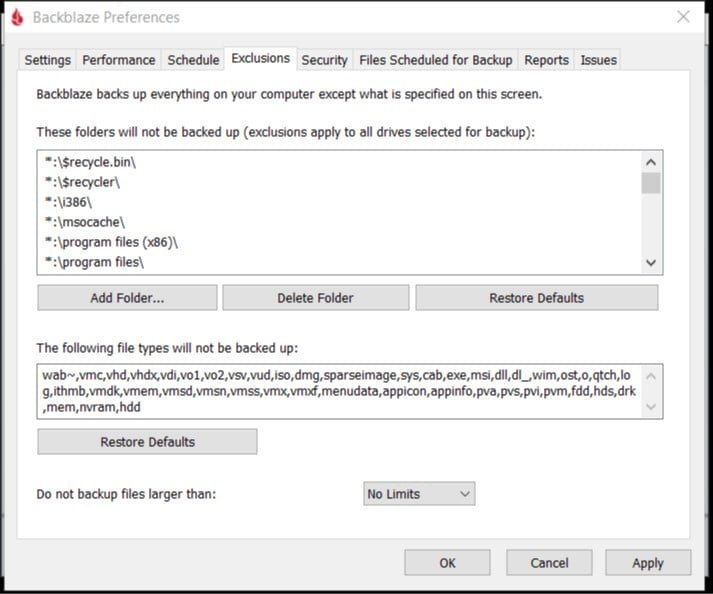View Files Scheduled for Backup tab
Image resolution: width=713 pixels, height=594 pixels.
coord(436,60)
